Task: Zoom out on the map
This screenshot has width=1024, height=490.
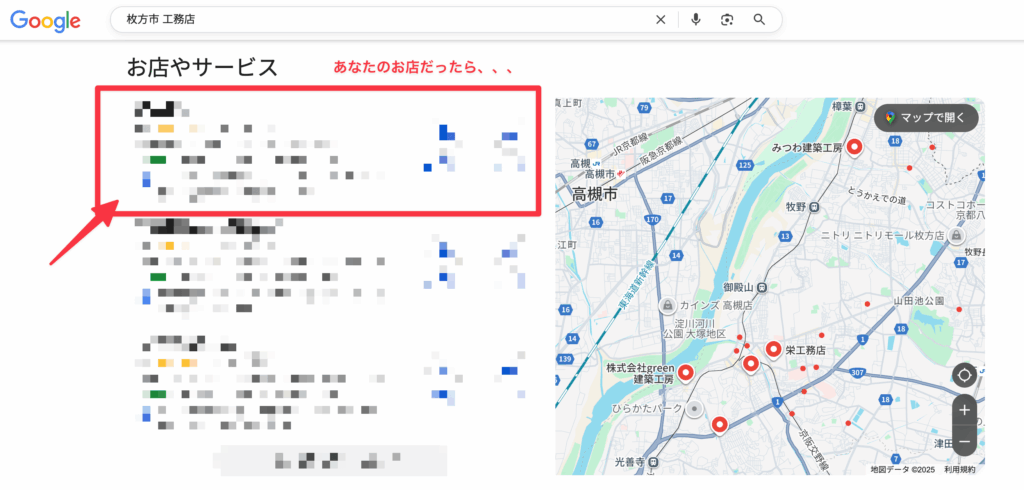Action: click(964, 440)
